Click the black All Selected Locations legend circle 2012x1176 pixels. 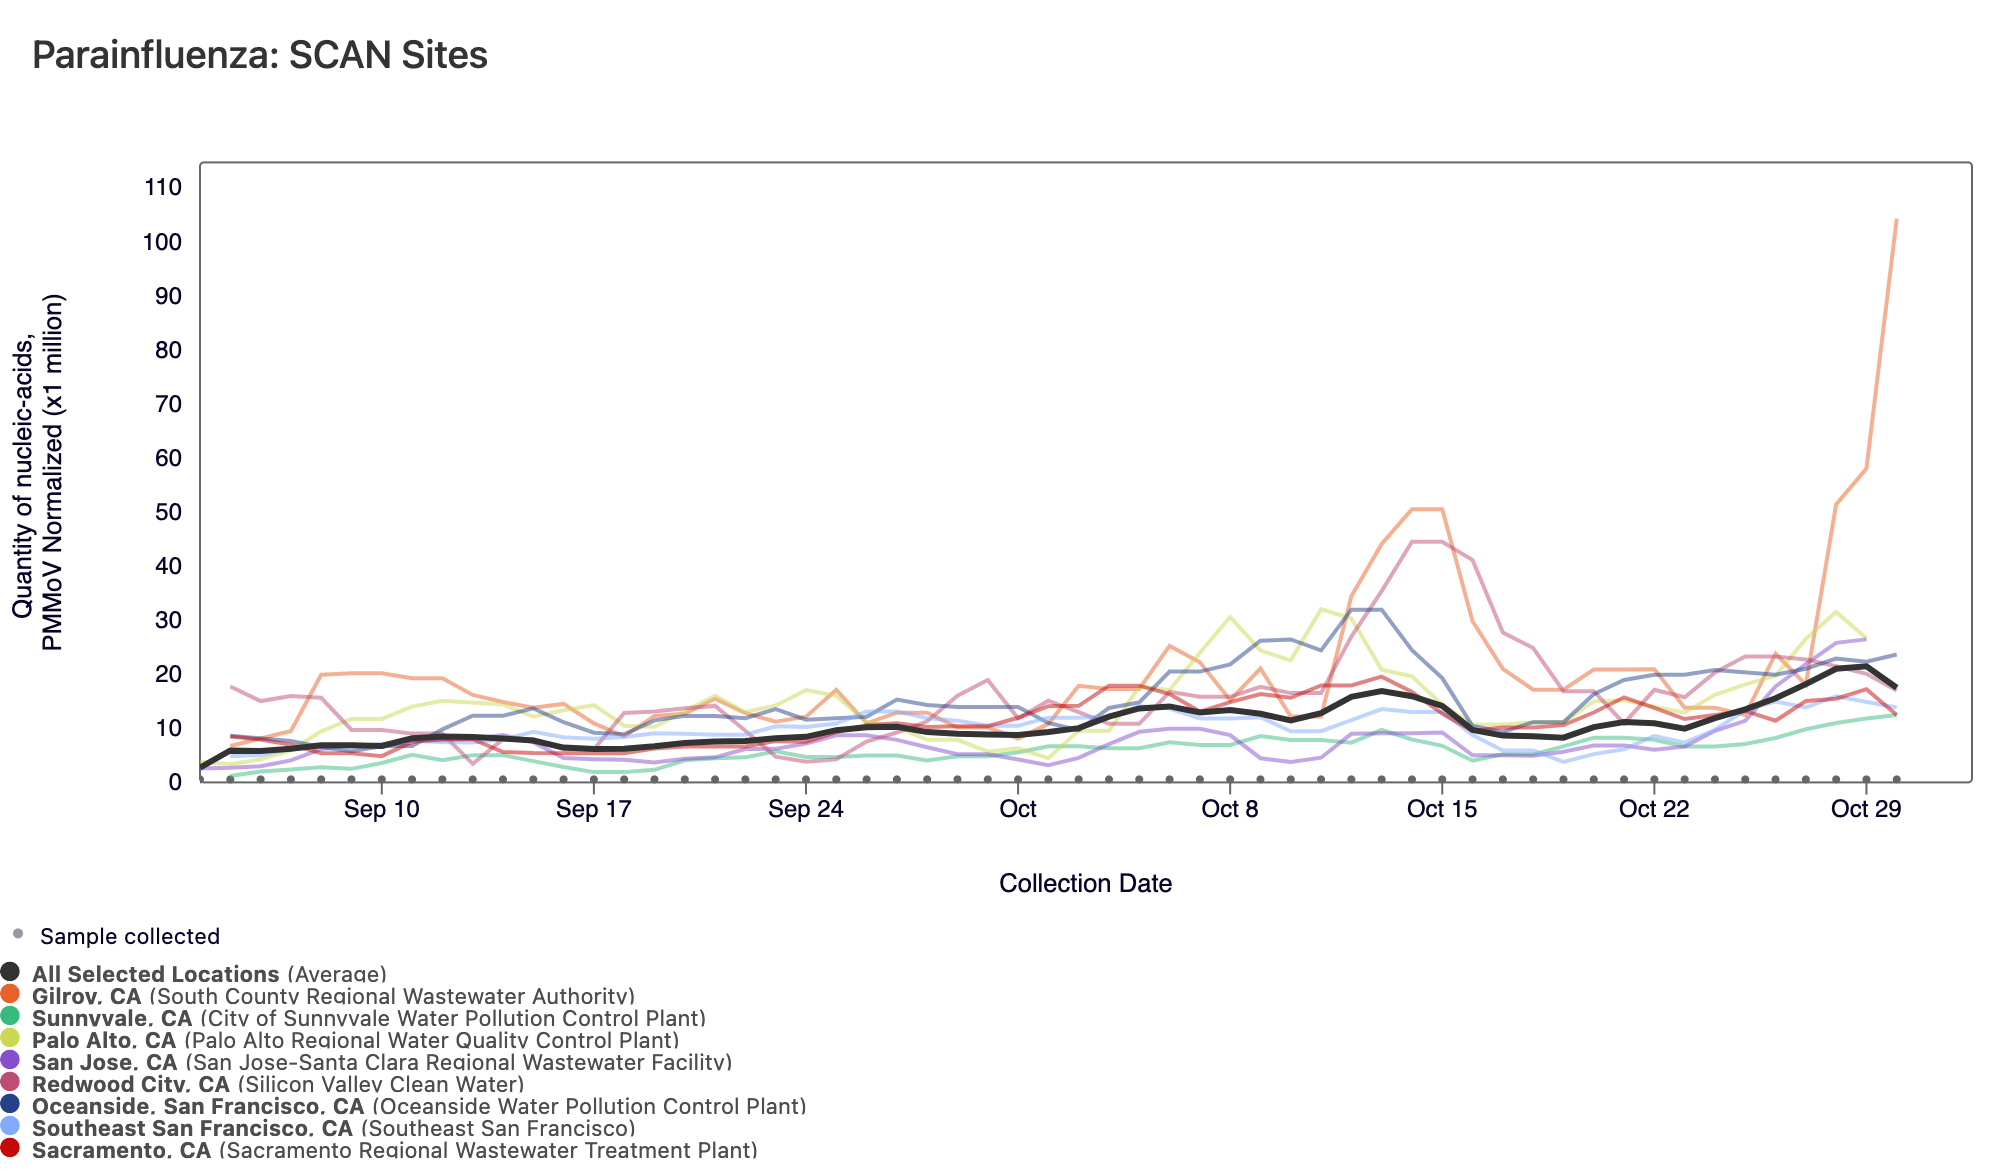pos(10,972)
